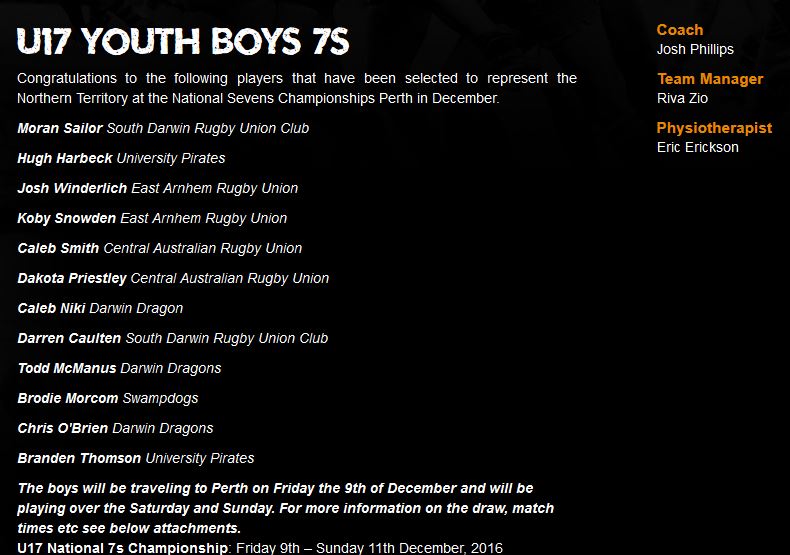The width and height of the screenshot is (790, 555).
Task: Select team manager Riva Zio
Action: 682,98
